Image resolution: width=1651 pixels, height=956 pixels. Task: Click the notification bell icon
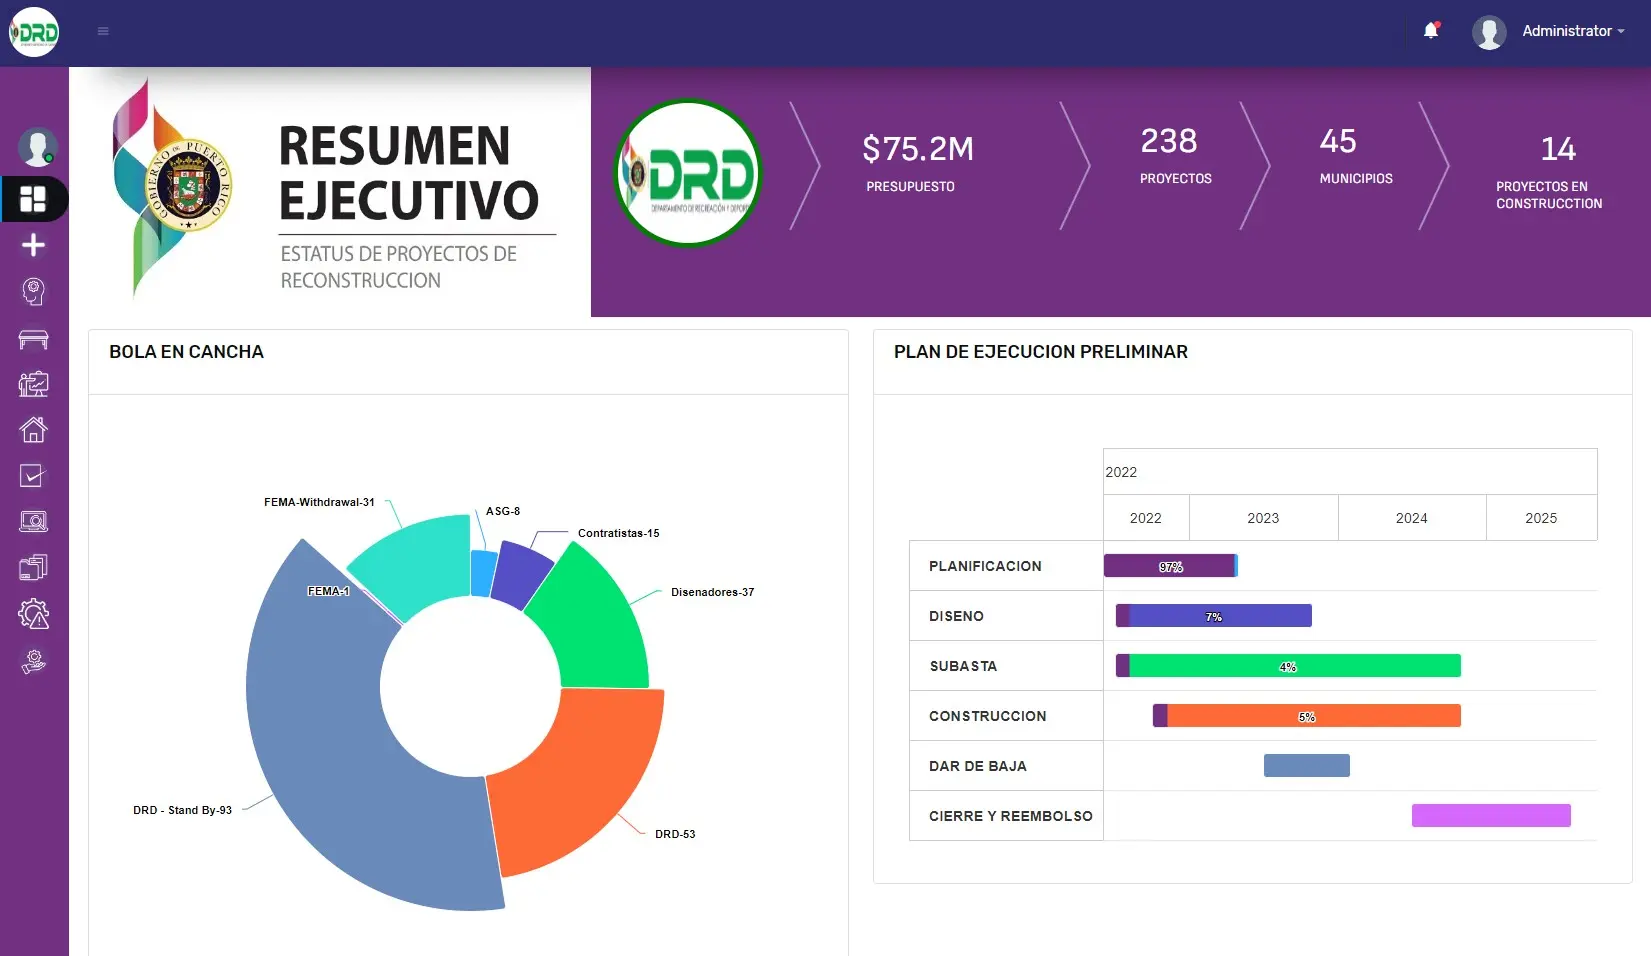pyautogui.click(x=1431, y=31)
